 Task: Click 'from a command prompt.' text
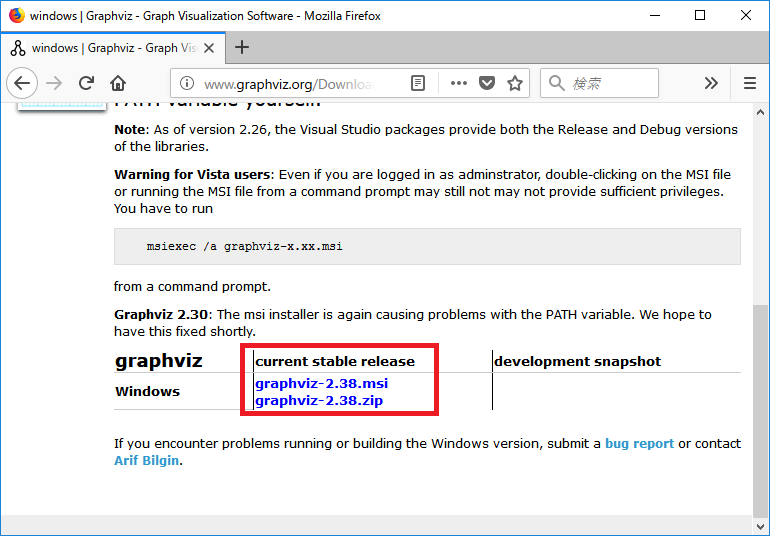[192, 286]
